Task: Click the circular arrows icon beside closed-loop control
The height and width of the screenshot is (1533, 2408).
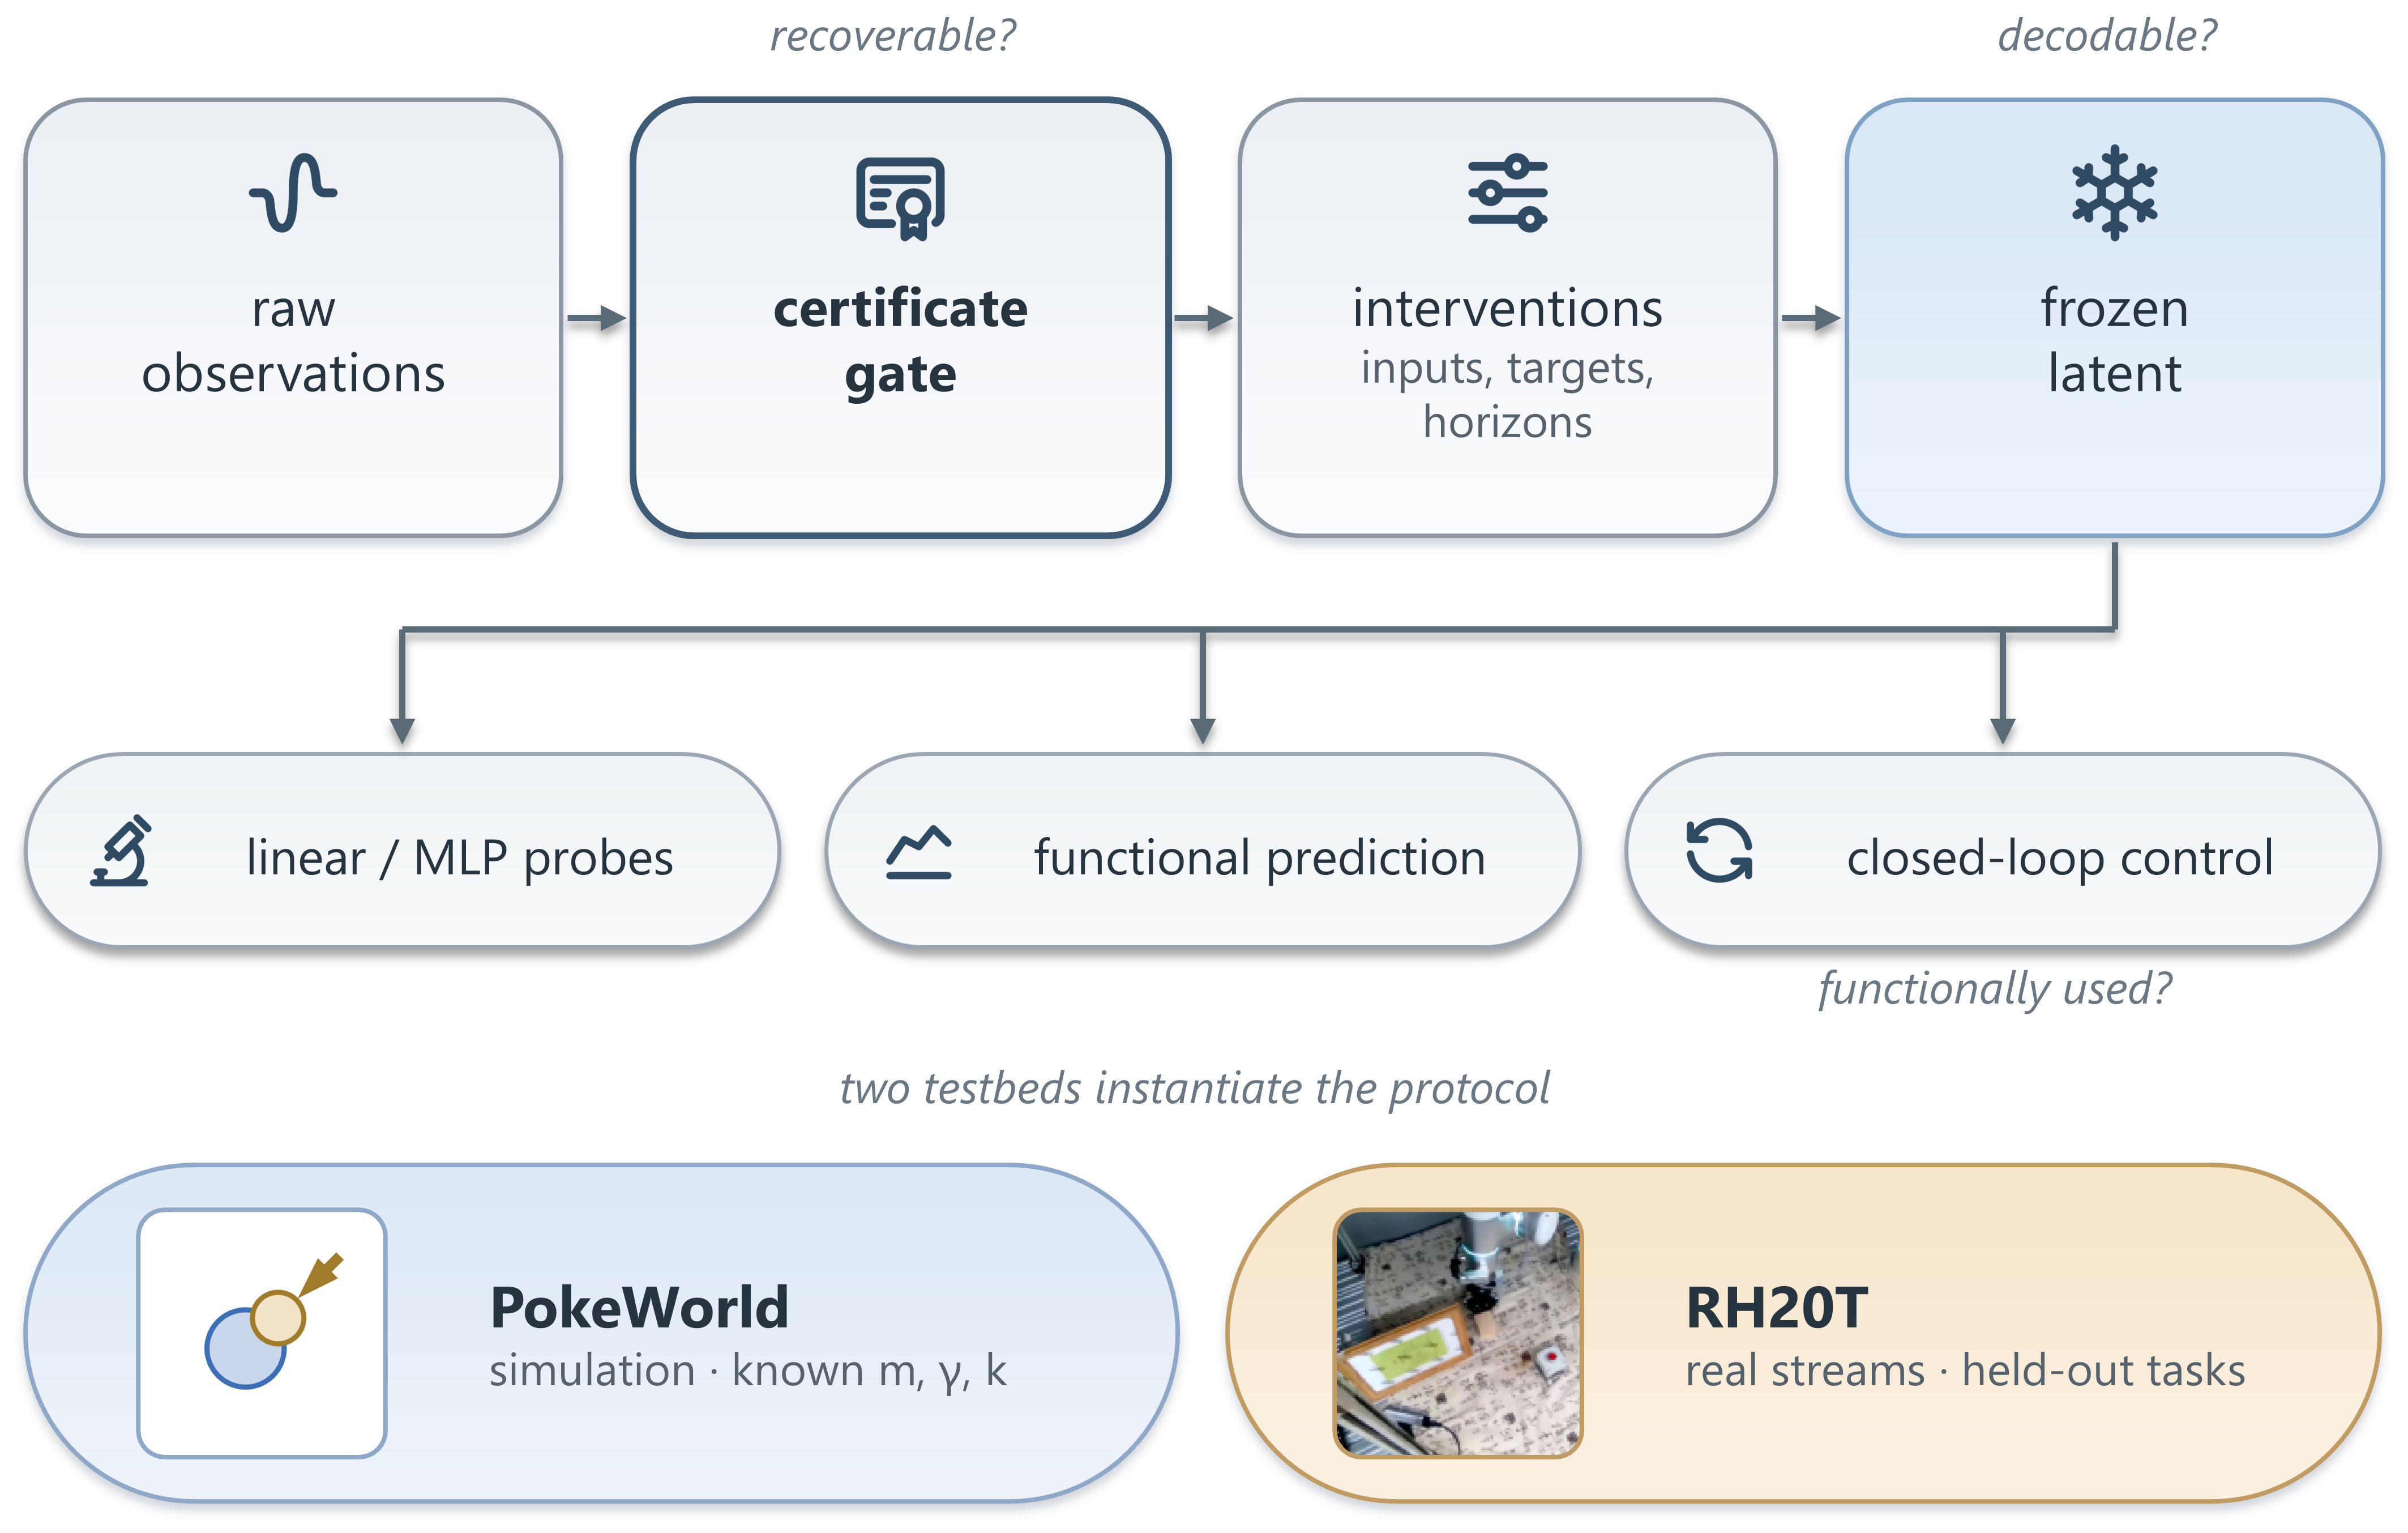Action: click(1719, 851)
